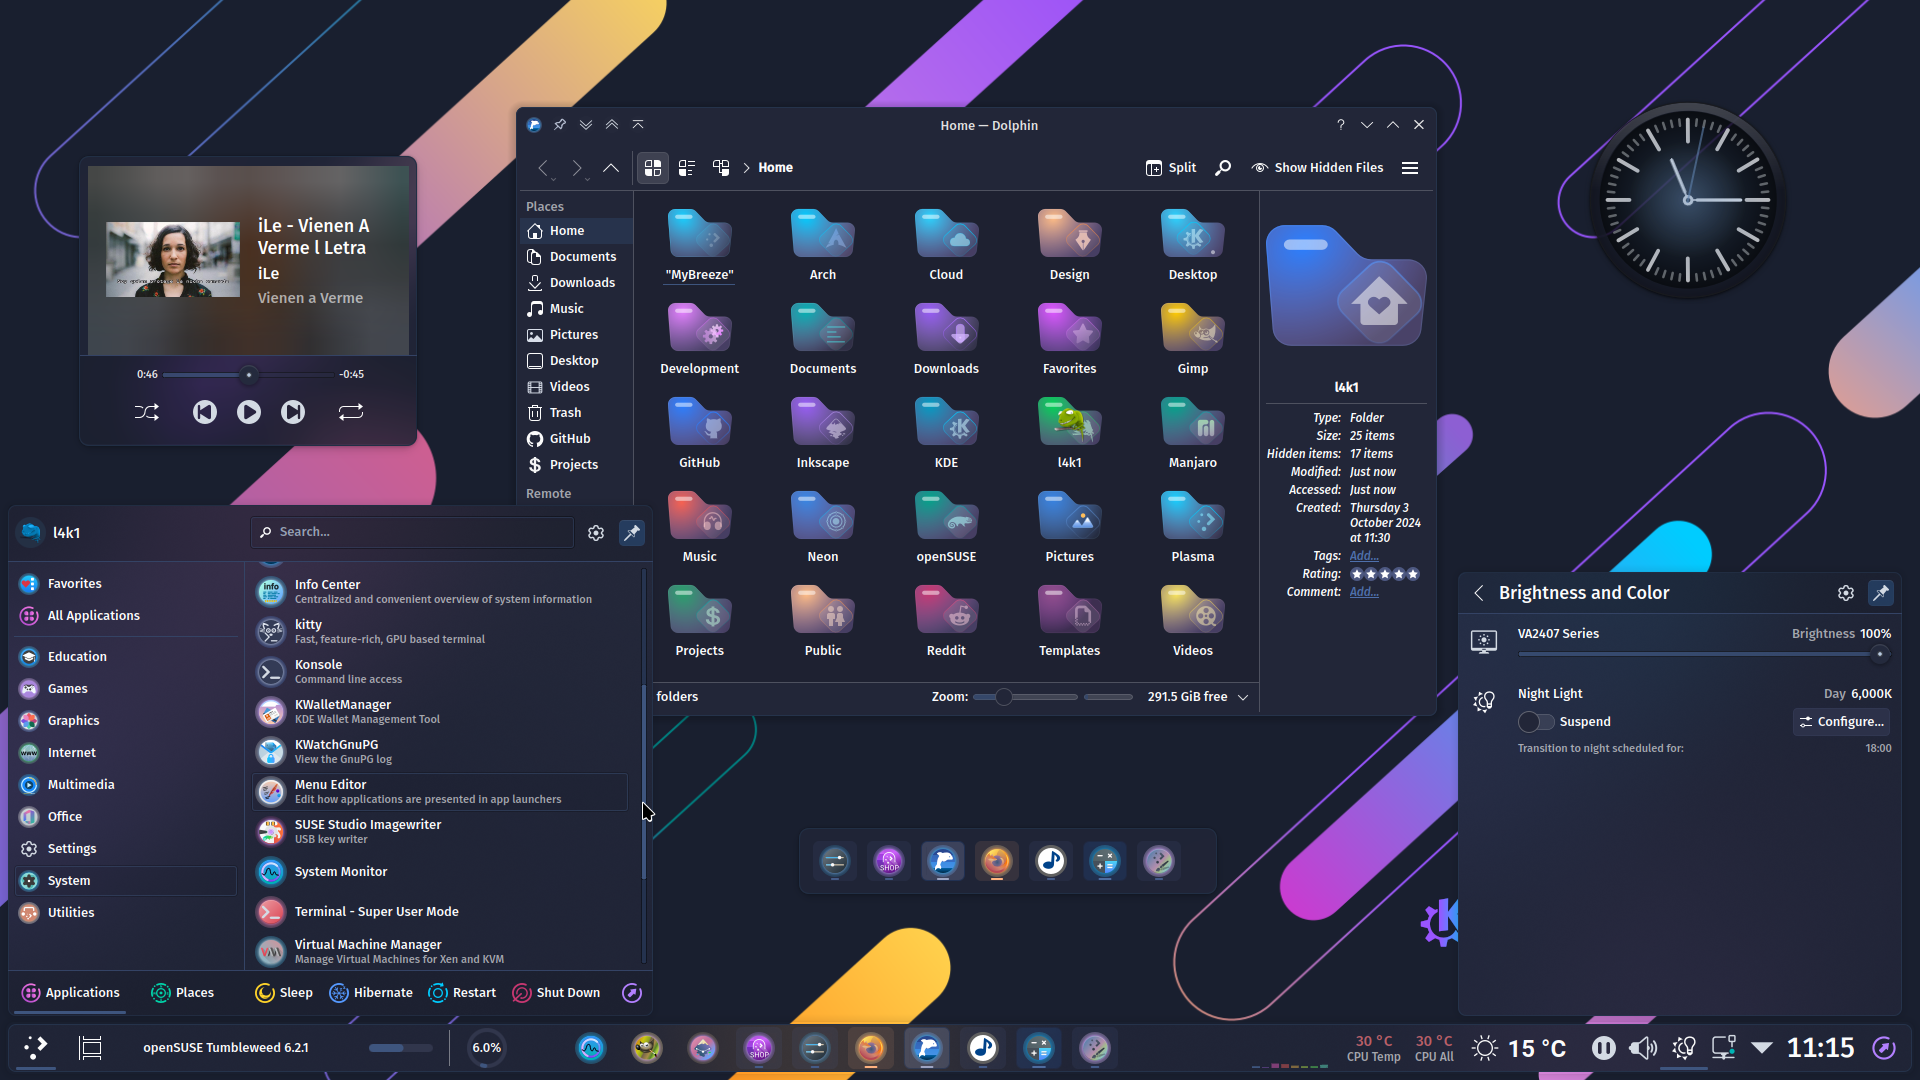Keep Dolphin window above others arrow
Screen dimensions: 1920x1080
point(612,125)
